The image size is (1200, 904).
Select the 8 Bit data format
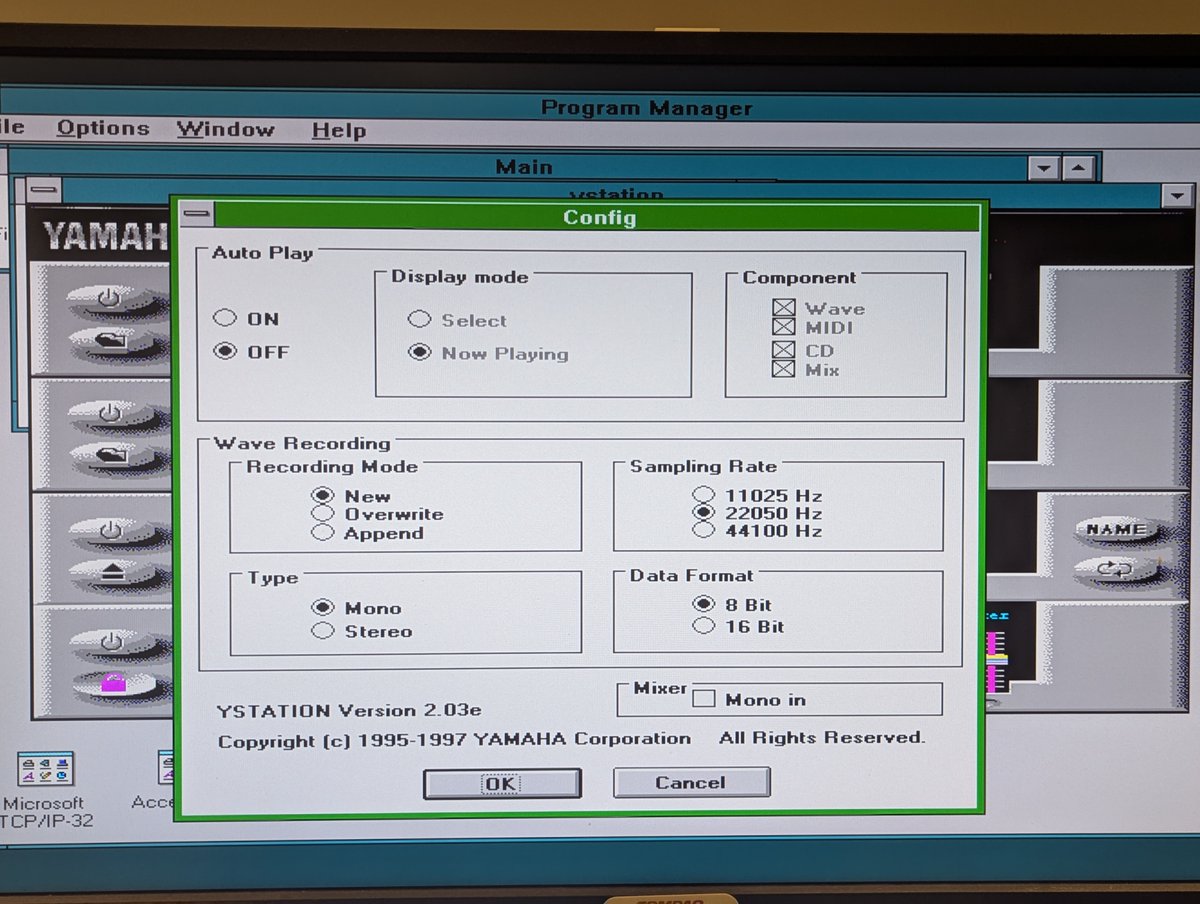tap(732, 605)
